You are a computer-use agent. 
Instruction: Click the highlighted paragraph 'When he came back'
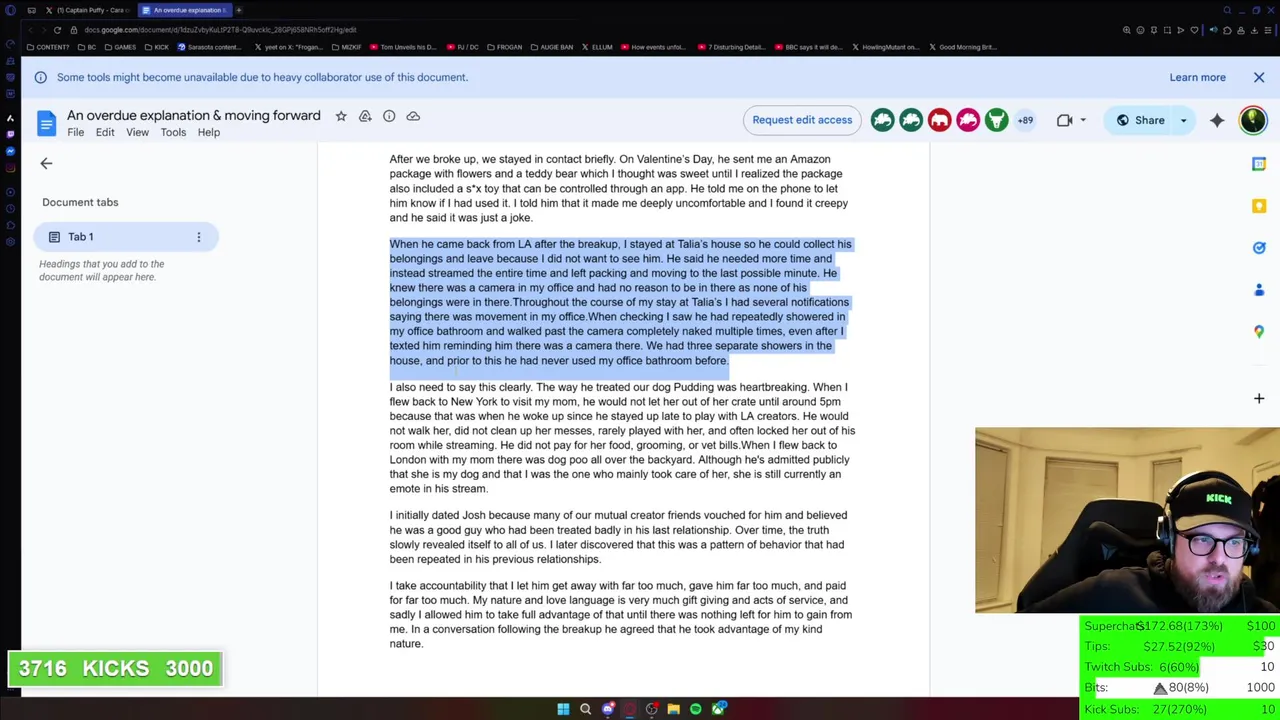coord(620,302)
